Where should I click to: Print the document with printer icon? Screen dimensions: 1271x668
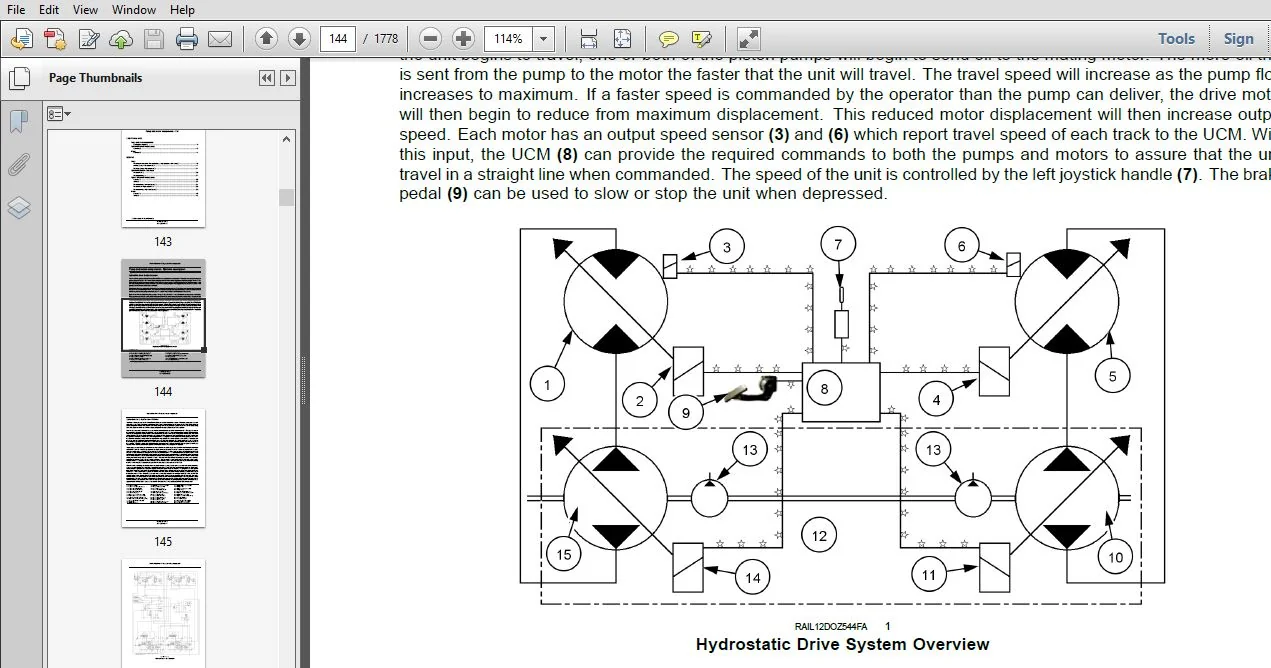[x=187, y=39]
